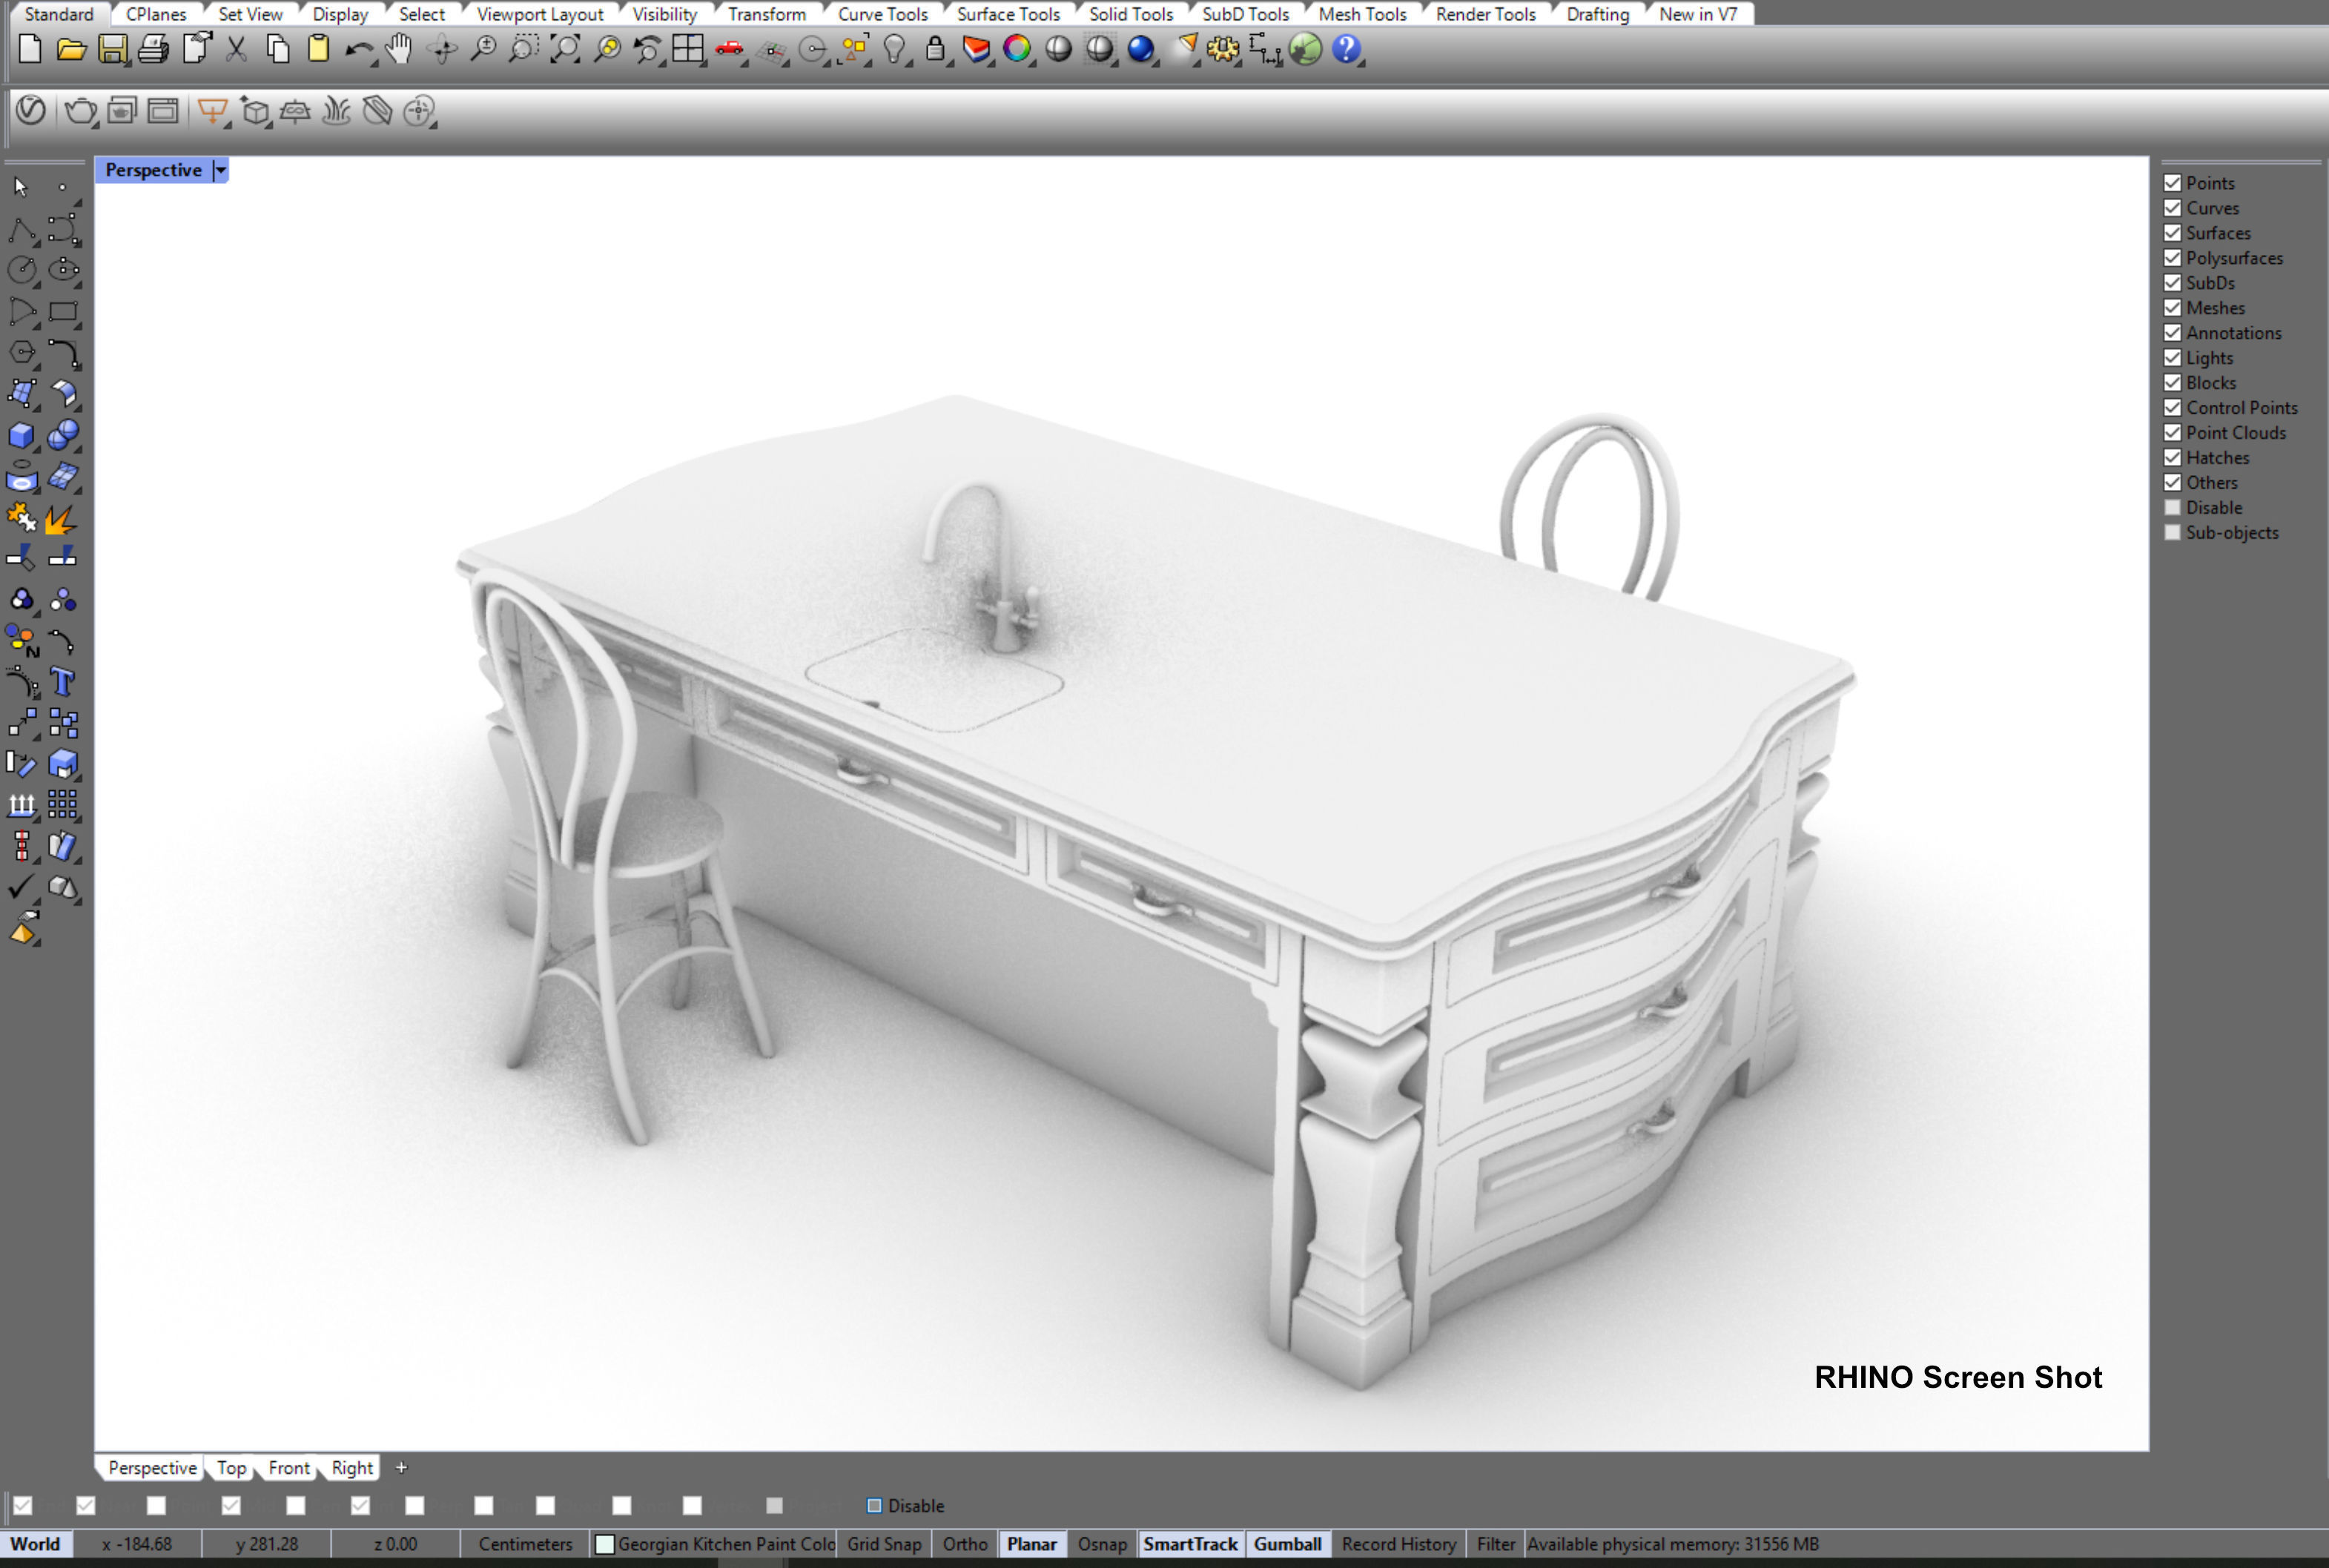Toggle the Meshes filter checkbox

2172,308
